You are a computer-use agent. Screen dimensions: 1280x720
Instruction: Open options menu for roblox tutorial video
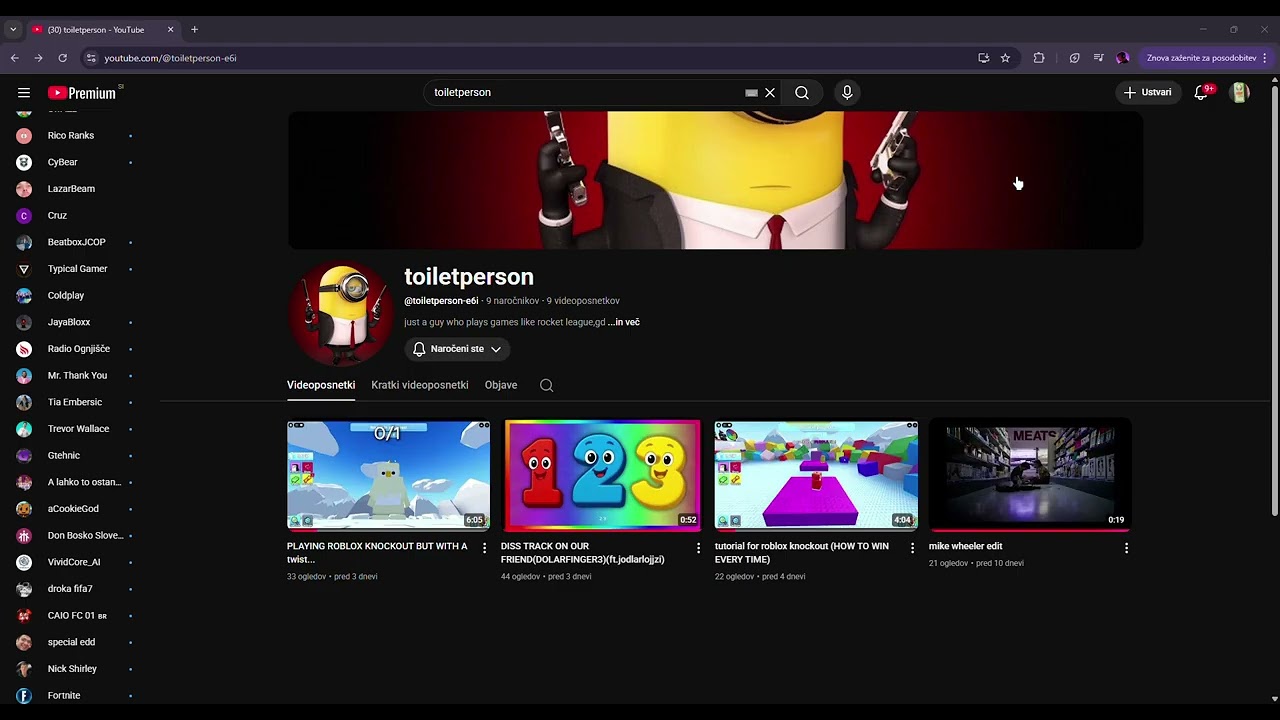pyautogui.click(x=912, y=548)
